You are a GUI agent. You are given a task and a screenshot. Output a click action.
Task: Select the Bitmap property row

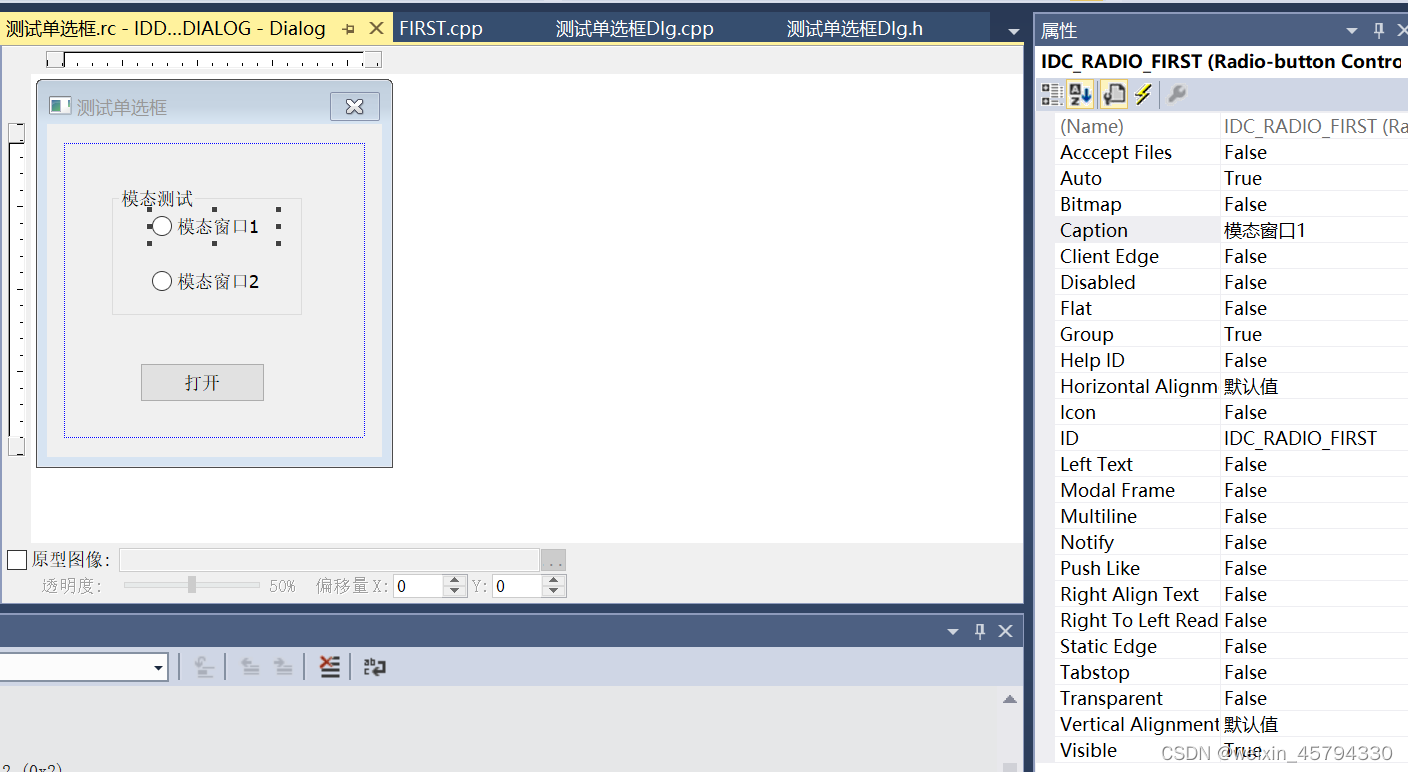[1231, 204]
